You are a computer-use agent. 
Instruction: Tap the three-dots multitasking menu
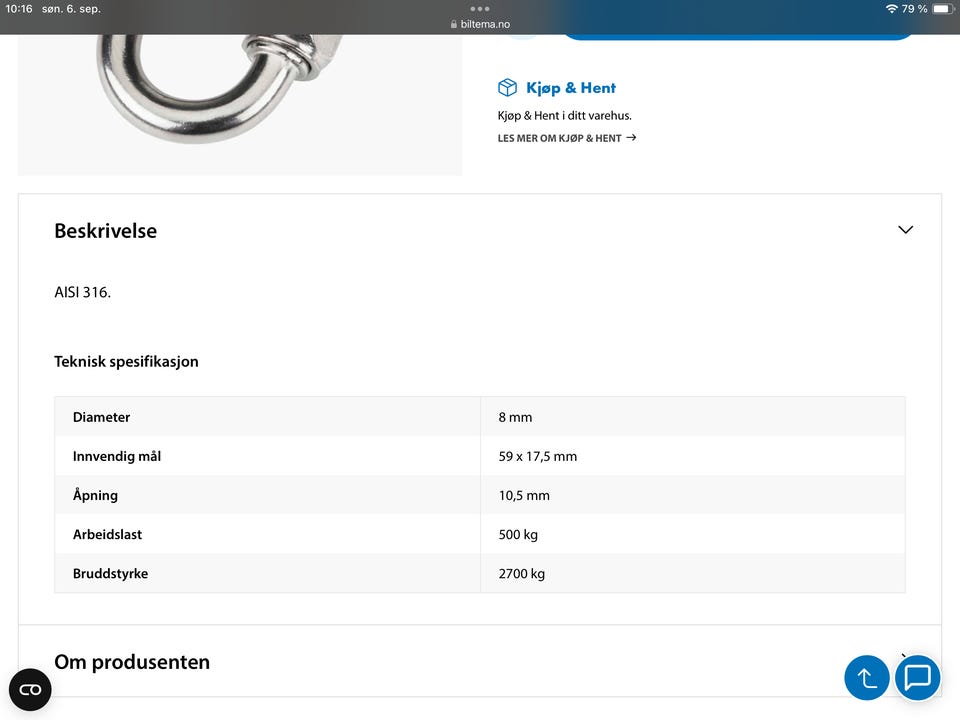tap(480, 9)
